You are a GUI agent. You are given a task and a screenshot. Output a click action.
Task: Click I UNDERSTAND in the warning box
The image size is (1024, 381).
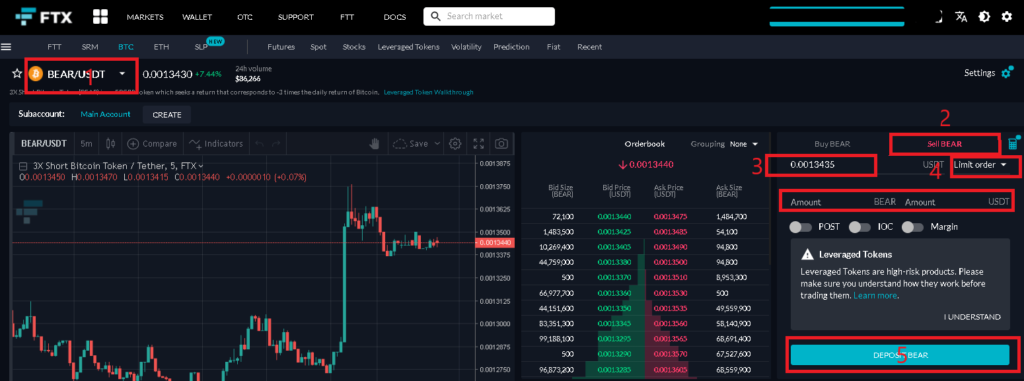972,317
